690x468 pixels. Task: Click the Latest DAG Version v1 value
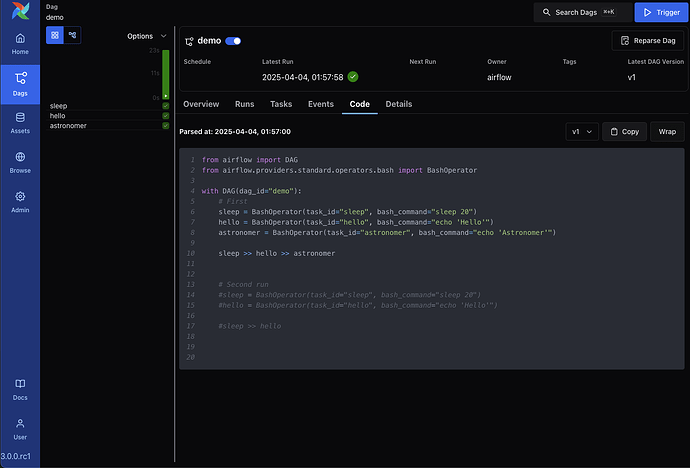tap(631, 77)
